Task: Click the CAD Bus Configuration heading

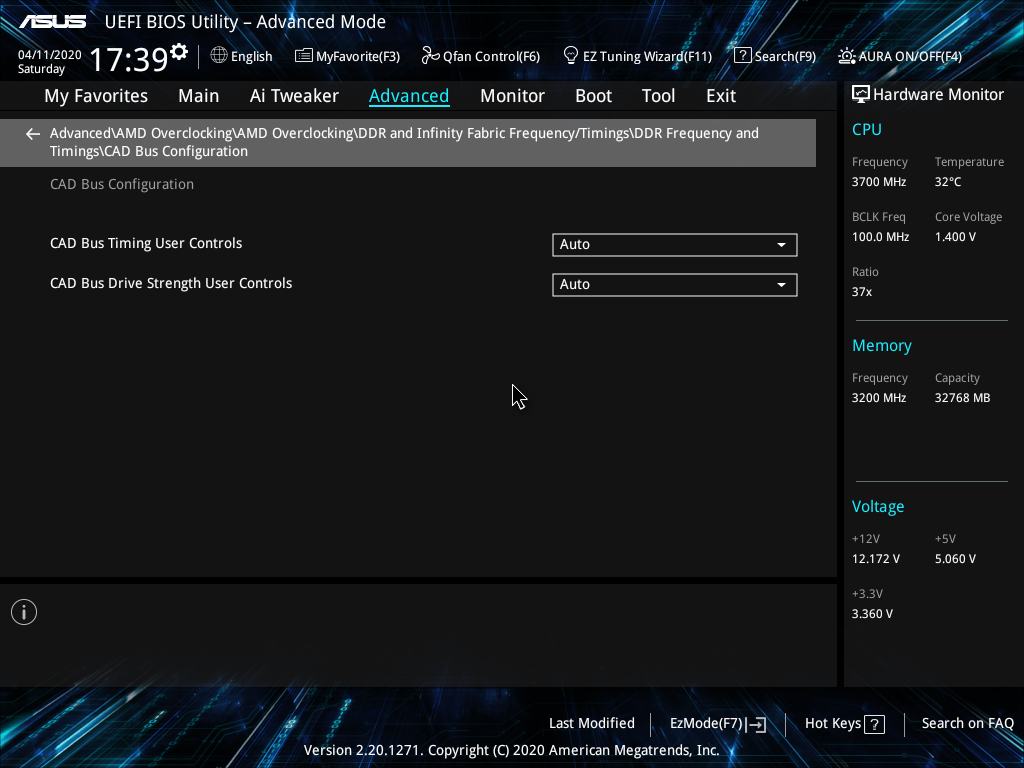Action: [122, 185]
